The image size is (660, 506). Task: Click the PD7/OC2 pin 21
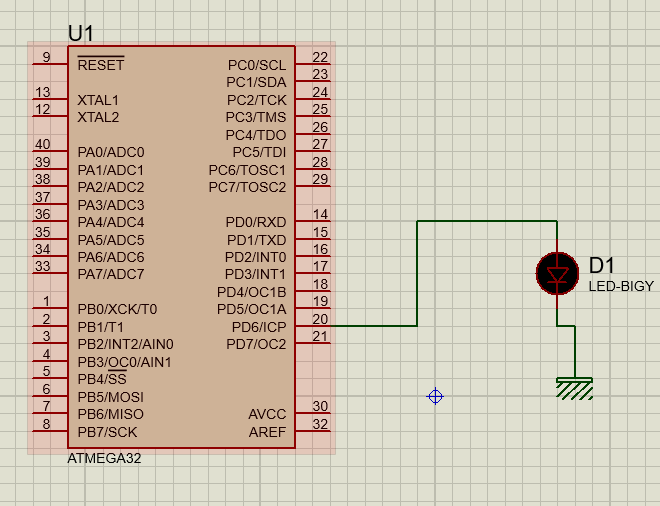[x=314, y=343]
